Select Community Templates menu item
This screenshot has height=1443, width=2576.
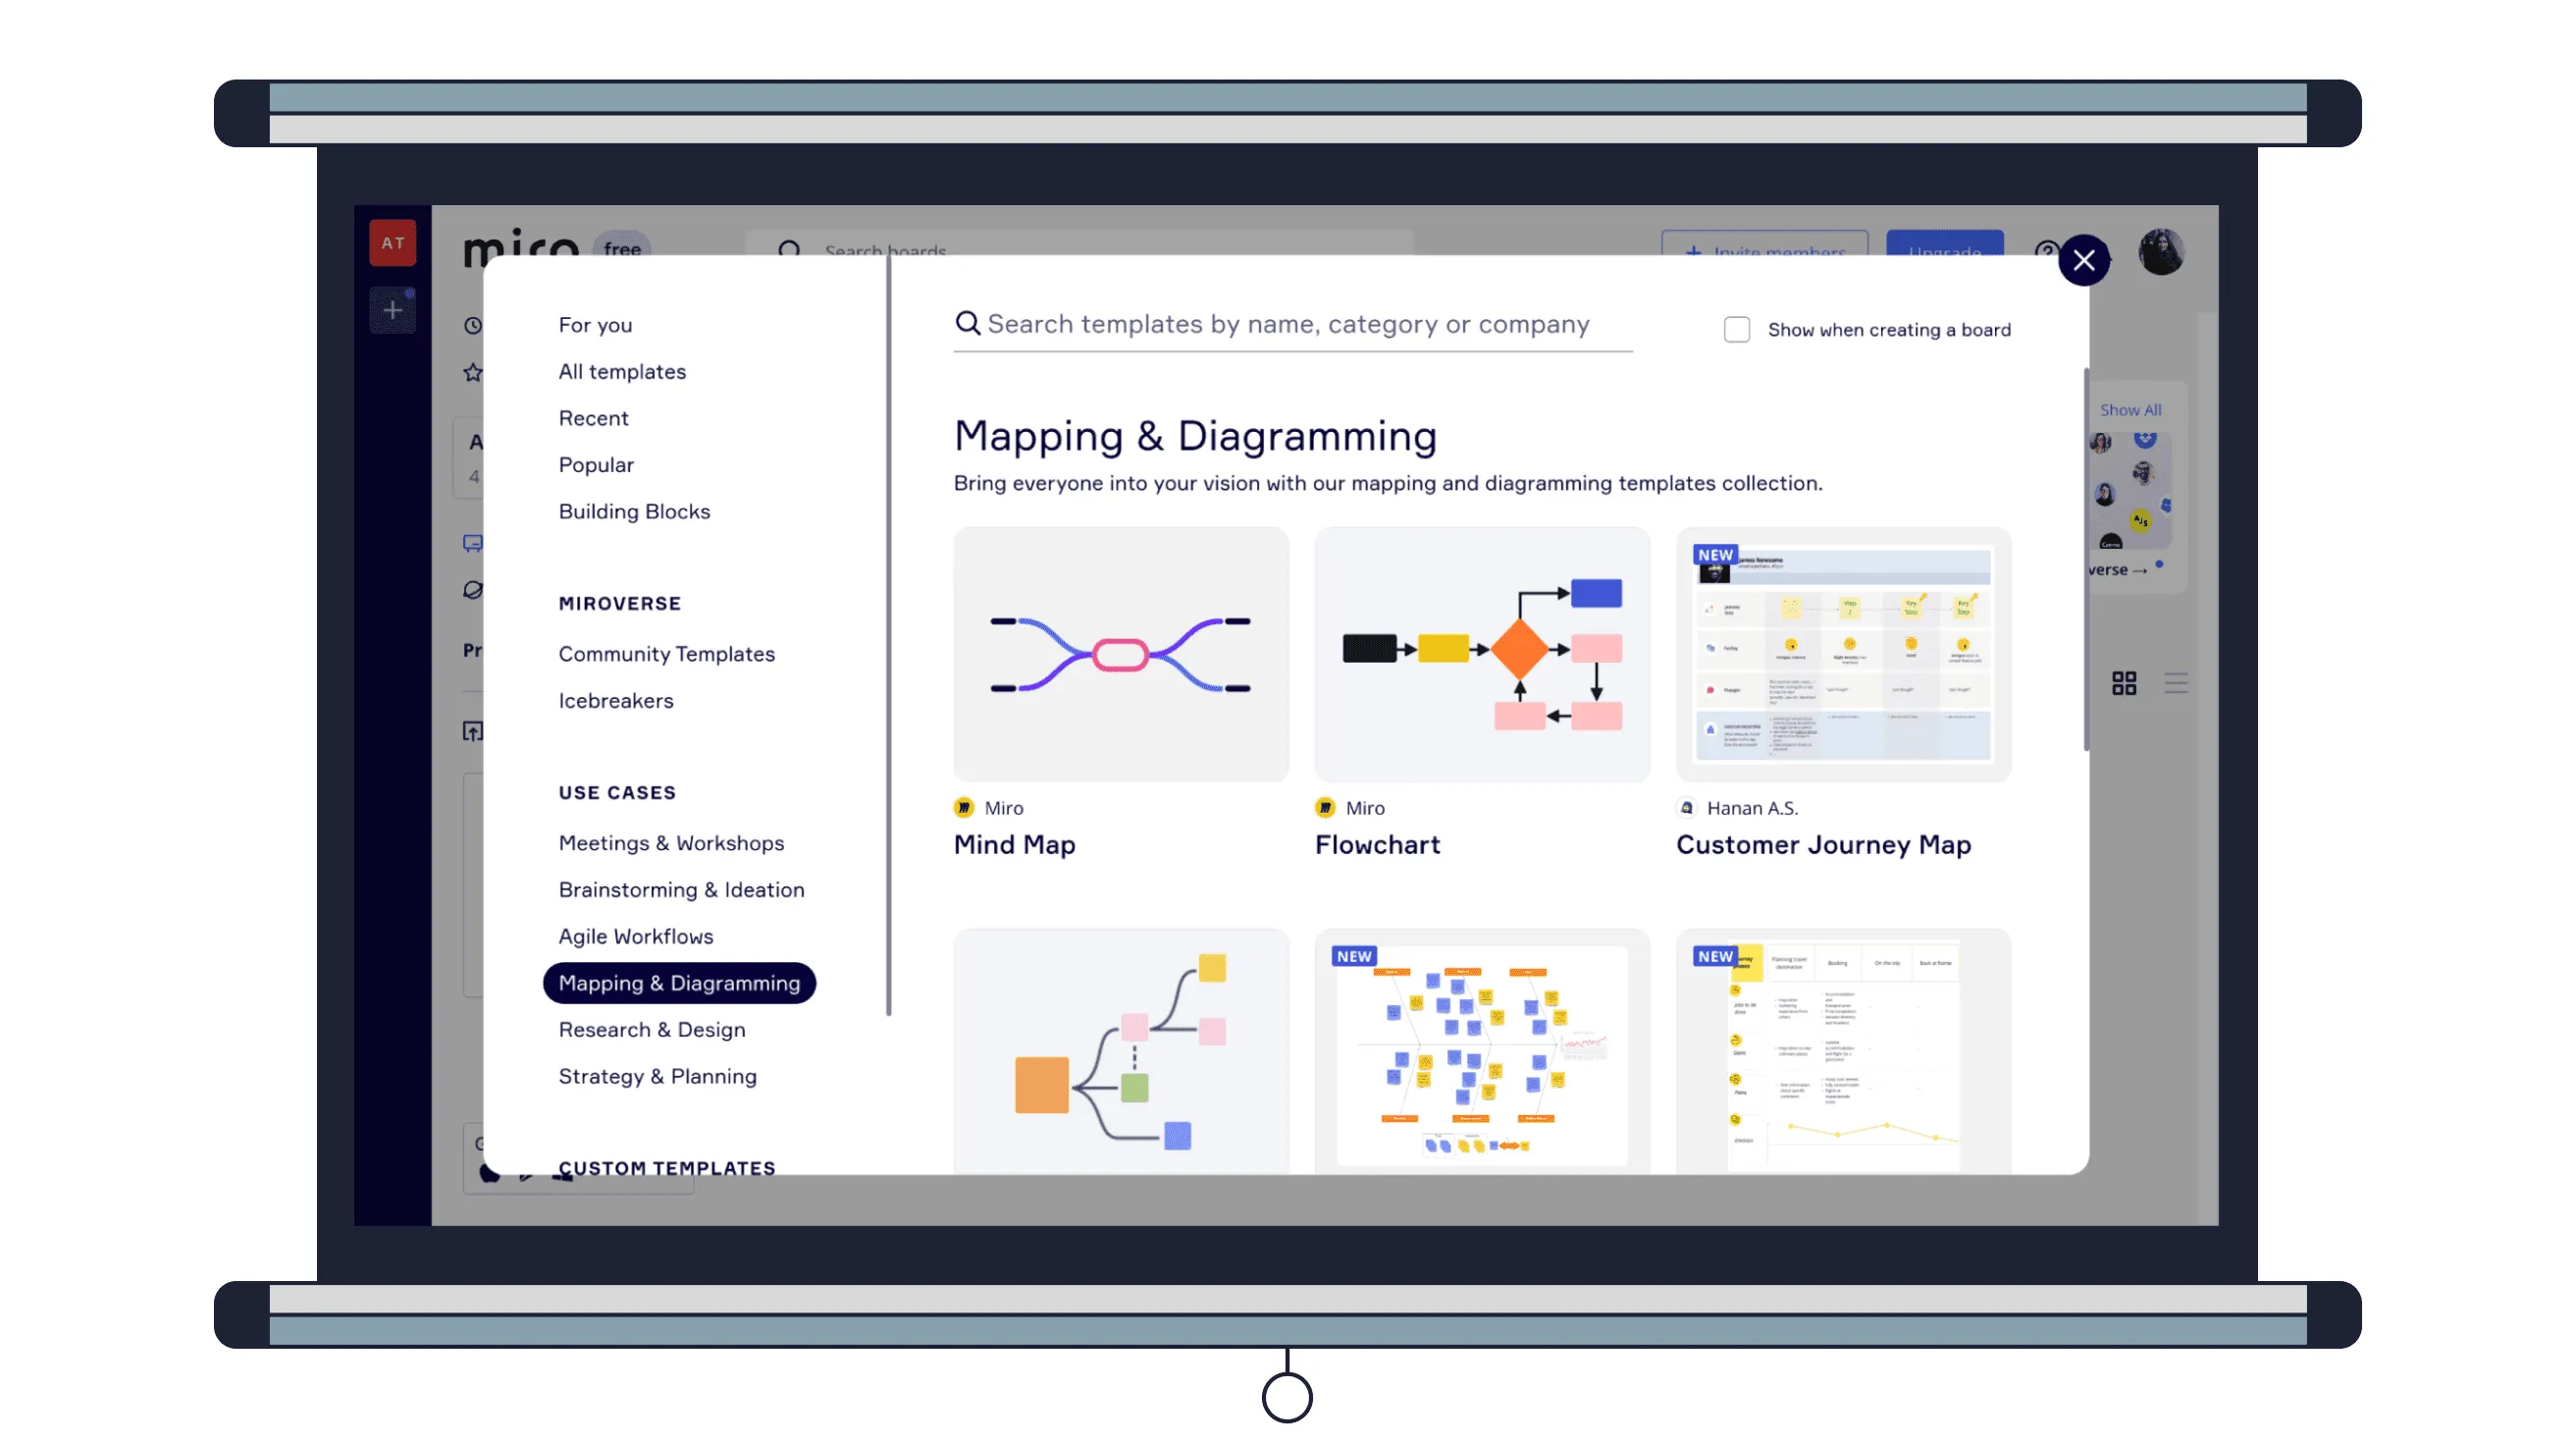[x=667, y=654]
